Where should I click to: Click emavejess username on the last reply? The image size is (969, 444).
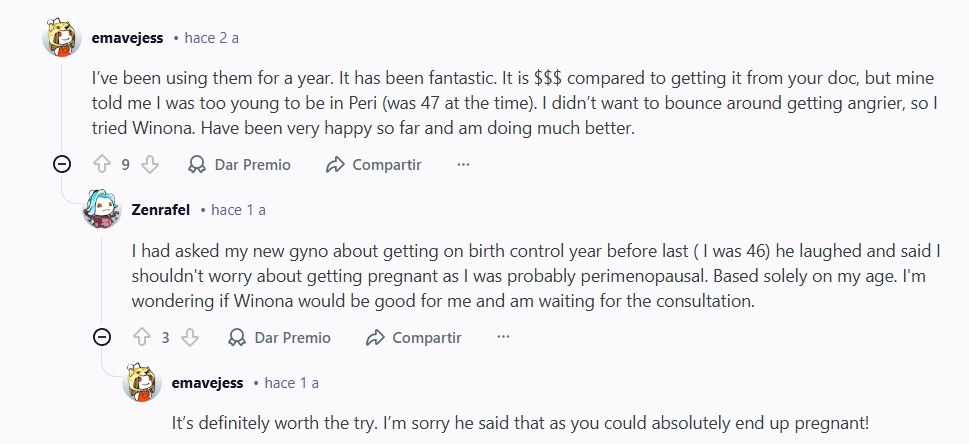(208, 382)
